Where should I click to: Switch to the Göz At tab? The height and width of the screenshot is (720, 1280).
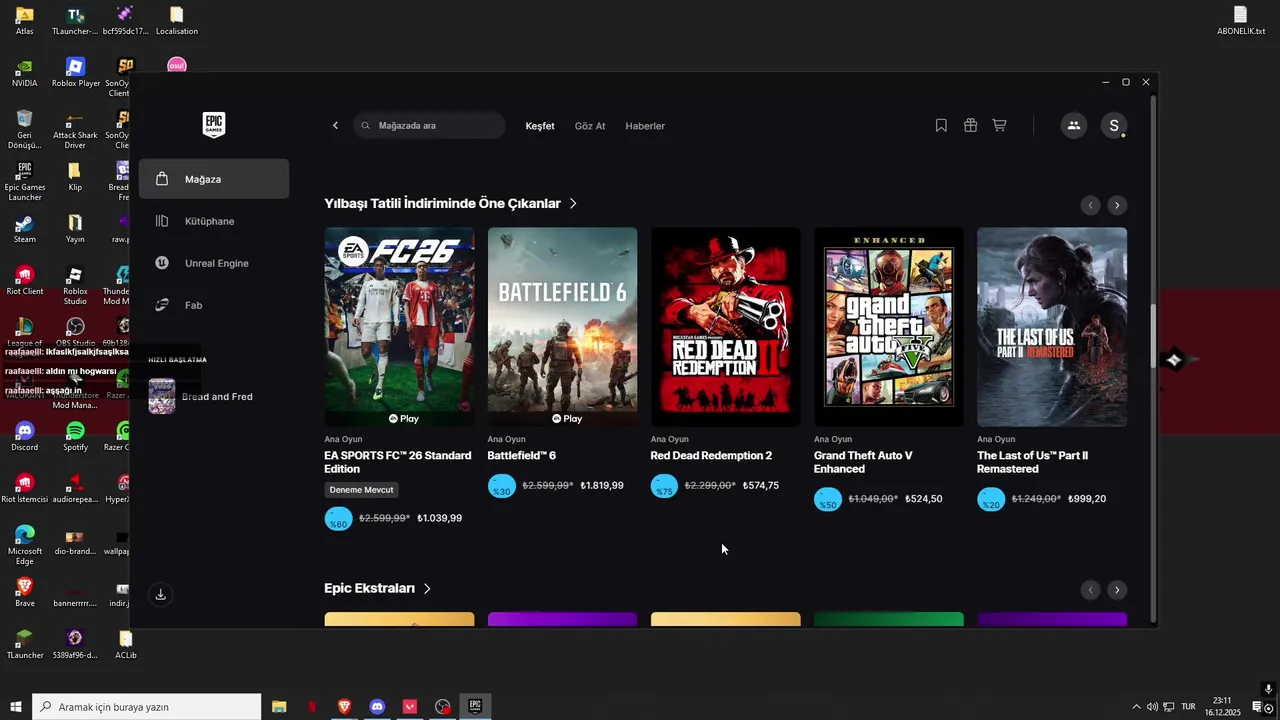coord(590,126)
